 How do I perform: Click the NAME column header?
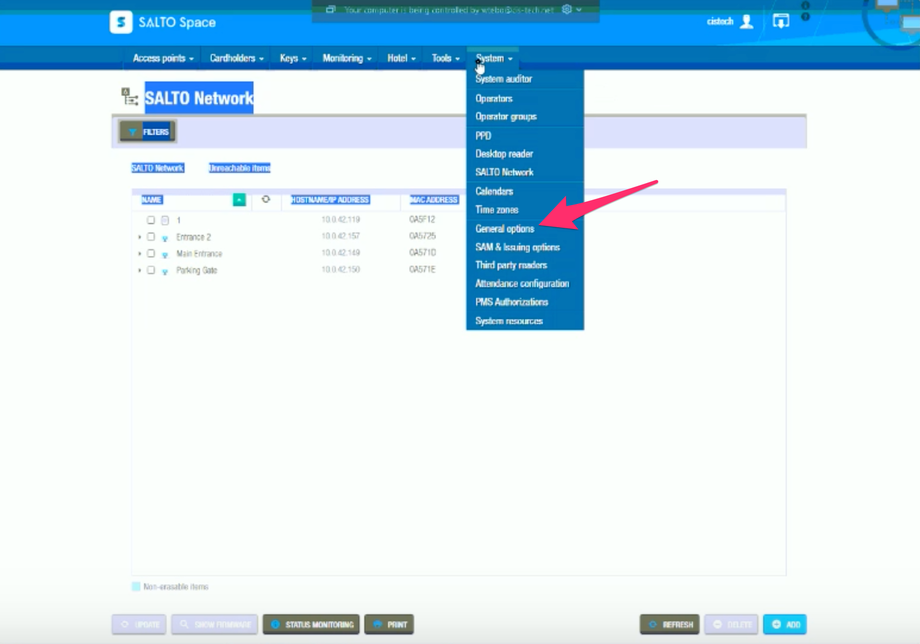coord(151,200)
